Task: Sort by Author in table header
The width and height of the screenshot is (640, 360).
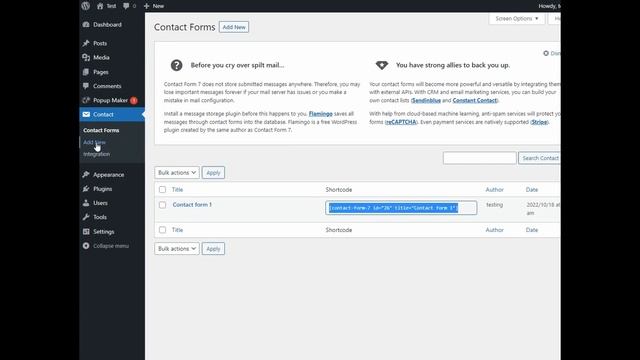Action: tap(494, 190)
